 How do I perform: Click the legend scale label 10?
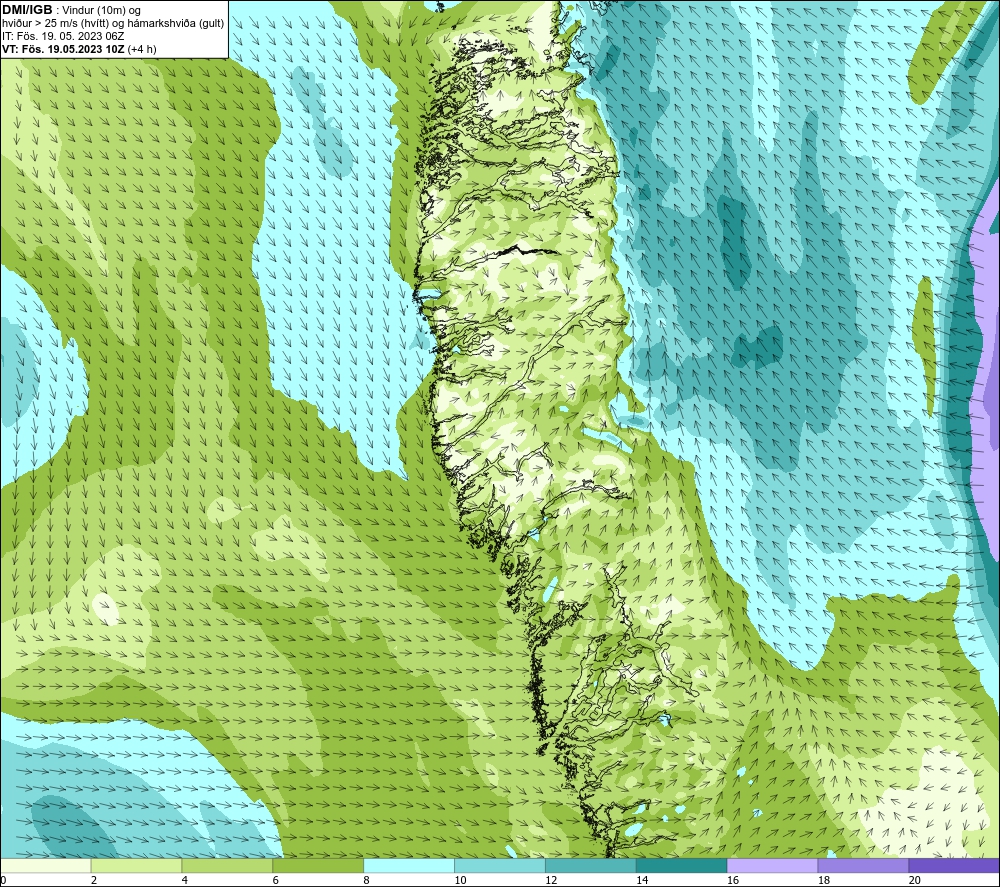(x=460, y=880)
